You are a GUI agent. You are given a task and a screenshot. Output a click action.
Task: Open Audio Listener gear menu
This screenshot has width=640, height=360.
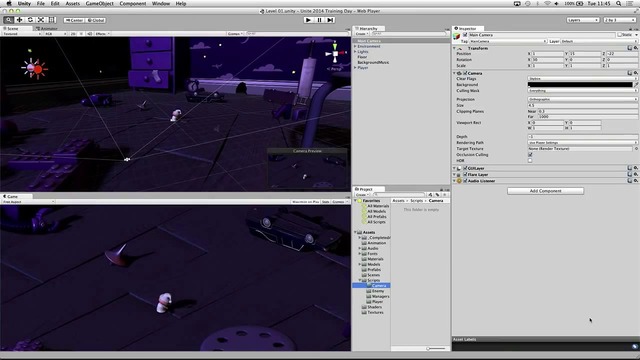click(x=636, y=180)
